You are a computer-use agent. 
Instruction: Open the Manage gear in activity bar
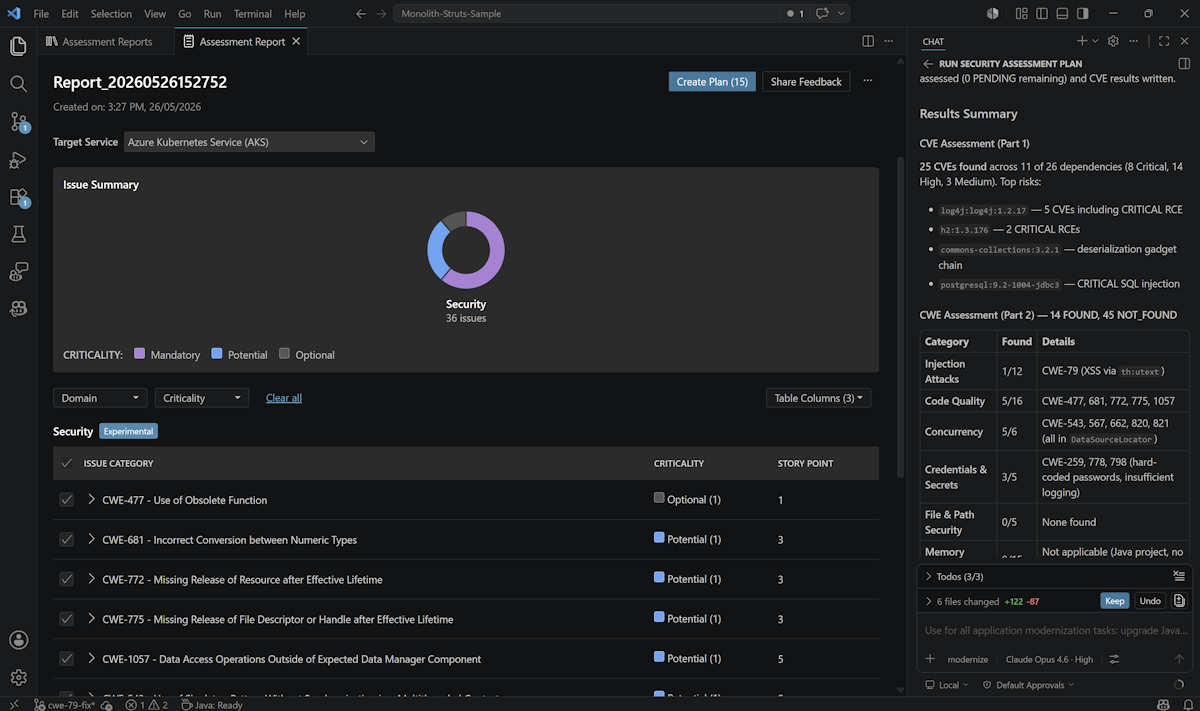(x=18, y=678)
